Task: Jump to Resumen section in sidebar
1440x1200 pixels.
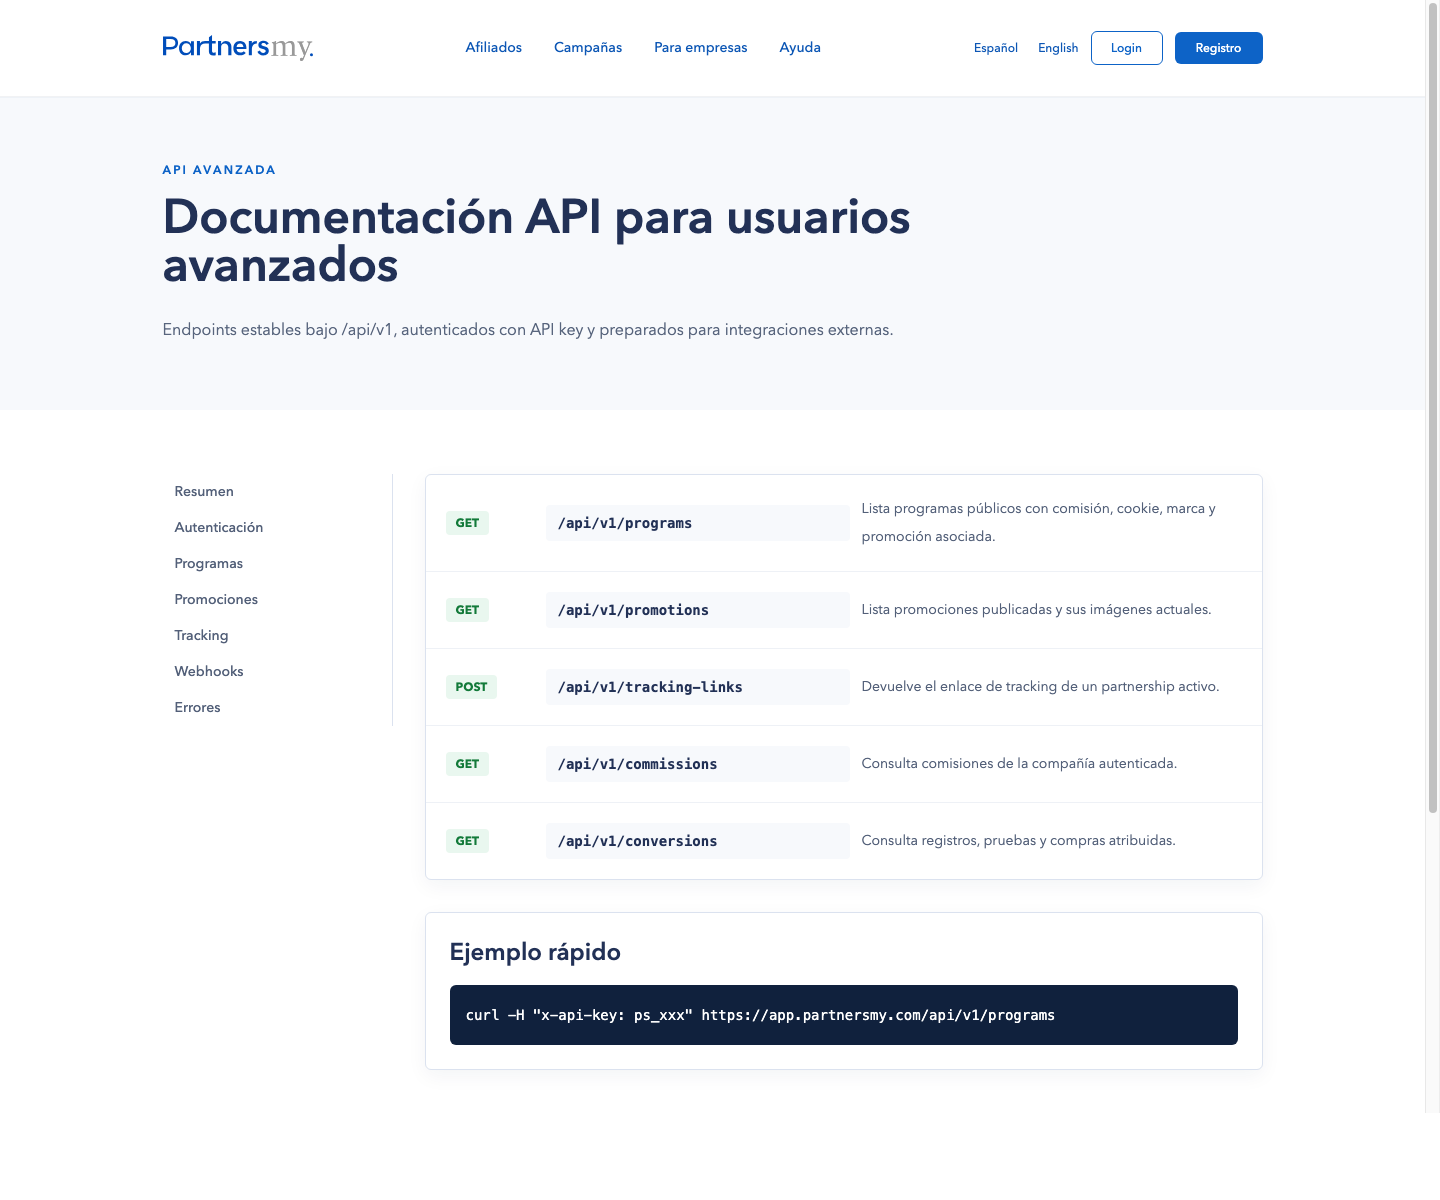Action: click(204, 491)
